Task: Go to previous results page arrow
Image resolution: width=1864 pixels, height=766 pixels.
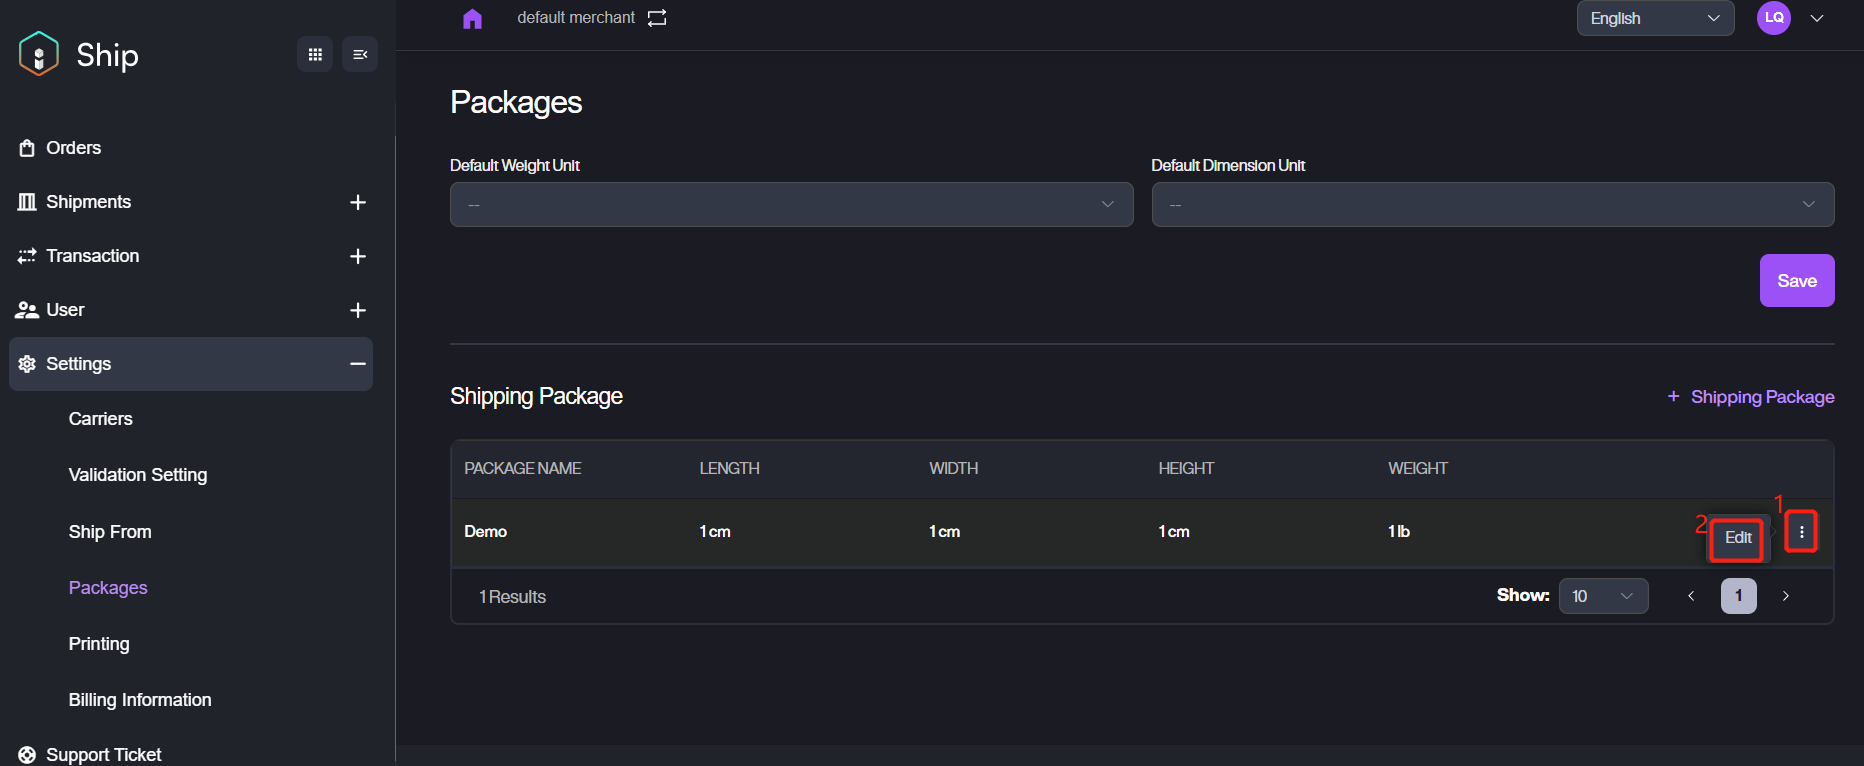Action: (x=1691, y=596)
